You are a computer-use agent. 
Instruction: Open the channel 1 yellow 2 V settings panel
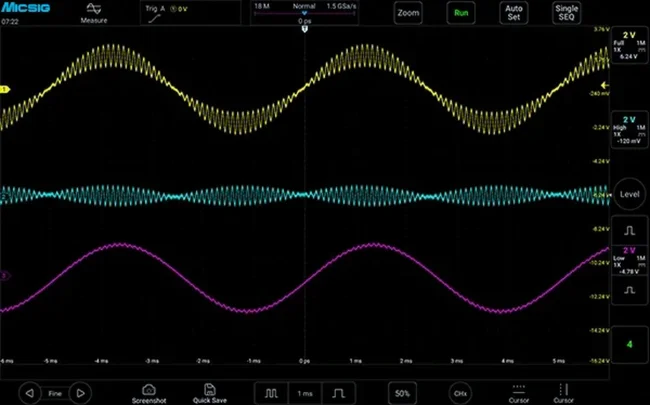[x=630, y=45]
